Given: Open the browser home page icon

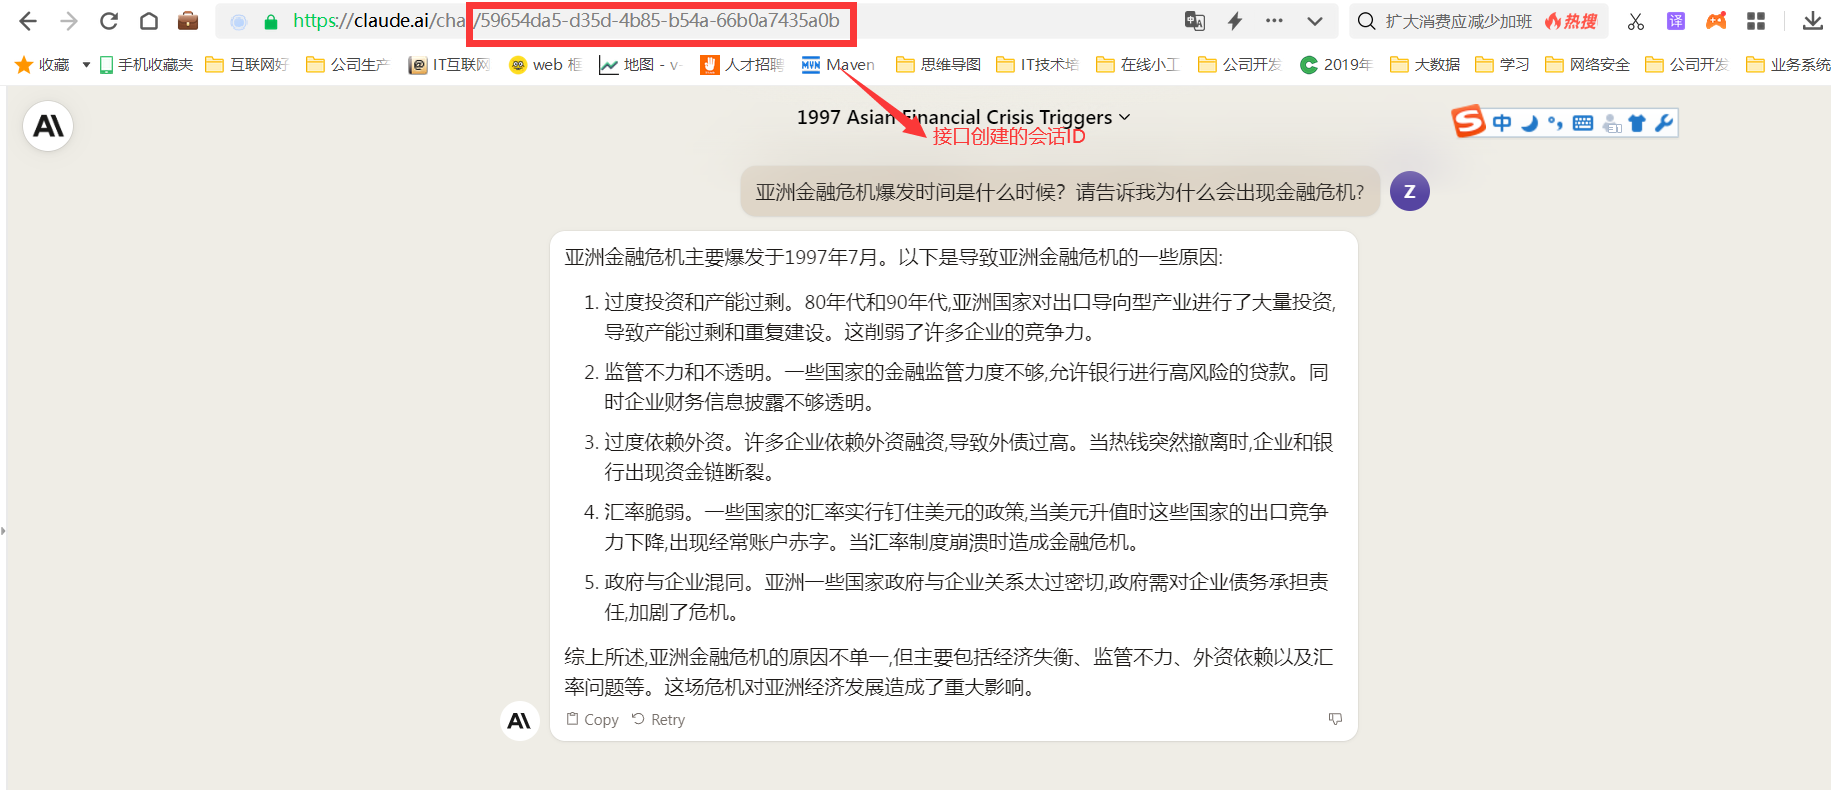Looking at the screenshot, I should pyautogui.click(x=149, y=21).
